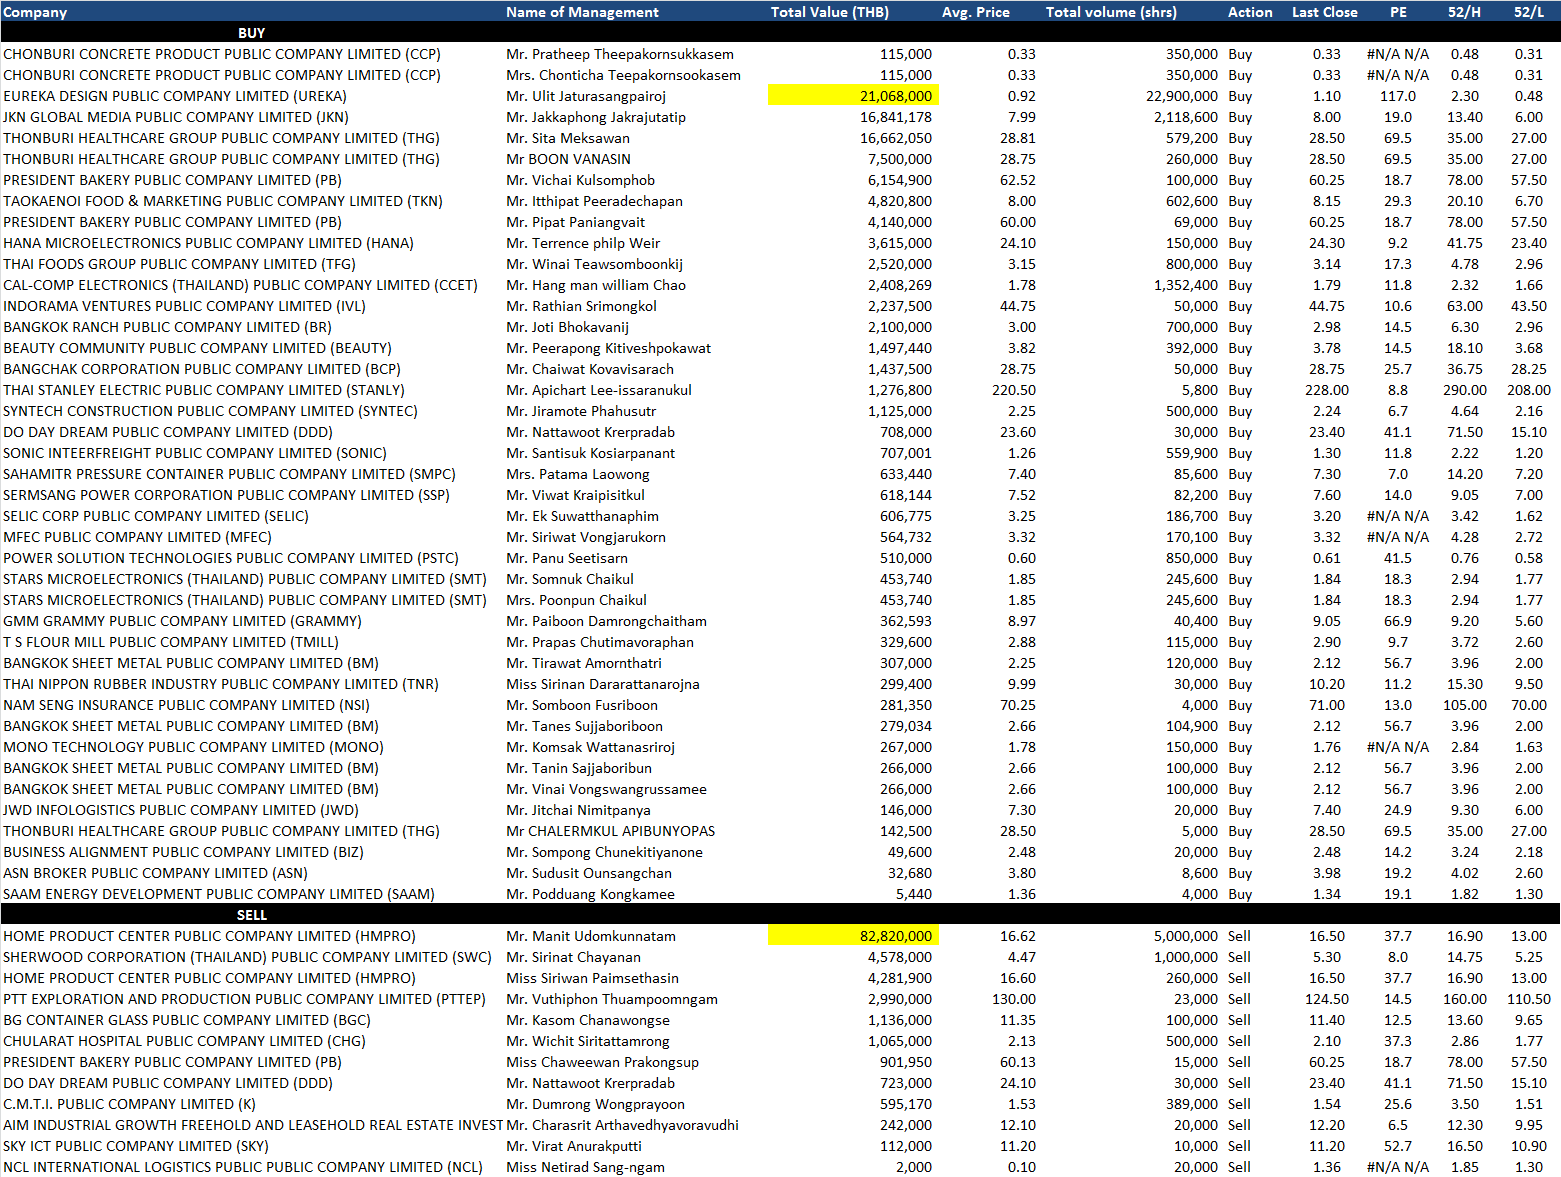Select BUSINESS ALIGNMENT (BIZ) cell

tap(183, 852)
